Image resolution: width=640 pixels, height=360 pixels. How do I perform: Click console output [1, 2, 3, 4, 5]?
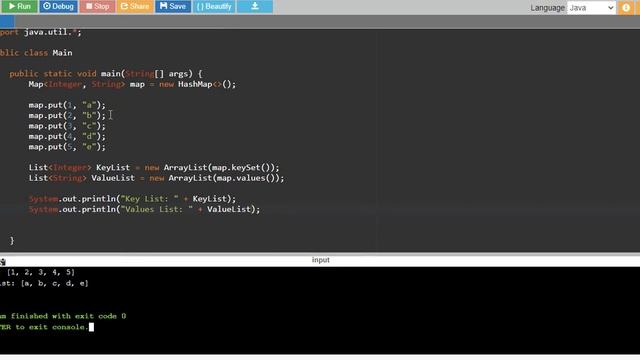tap(41, 272)
